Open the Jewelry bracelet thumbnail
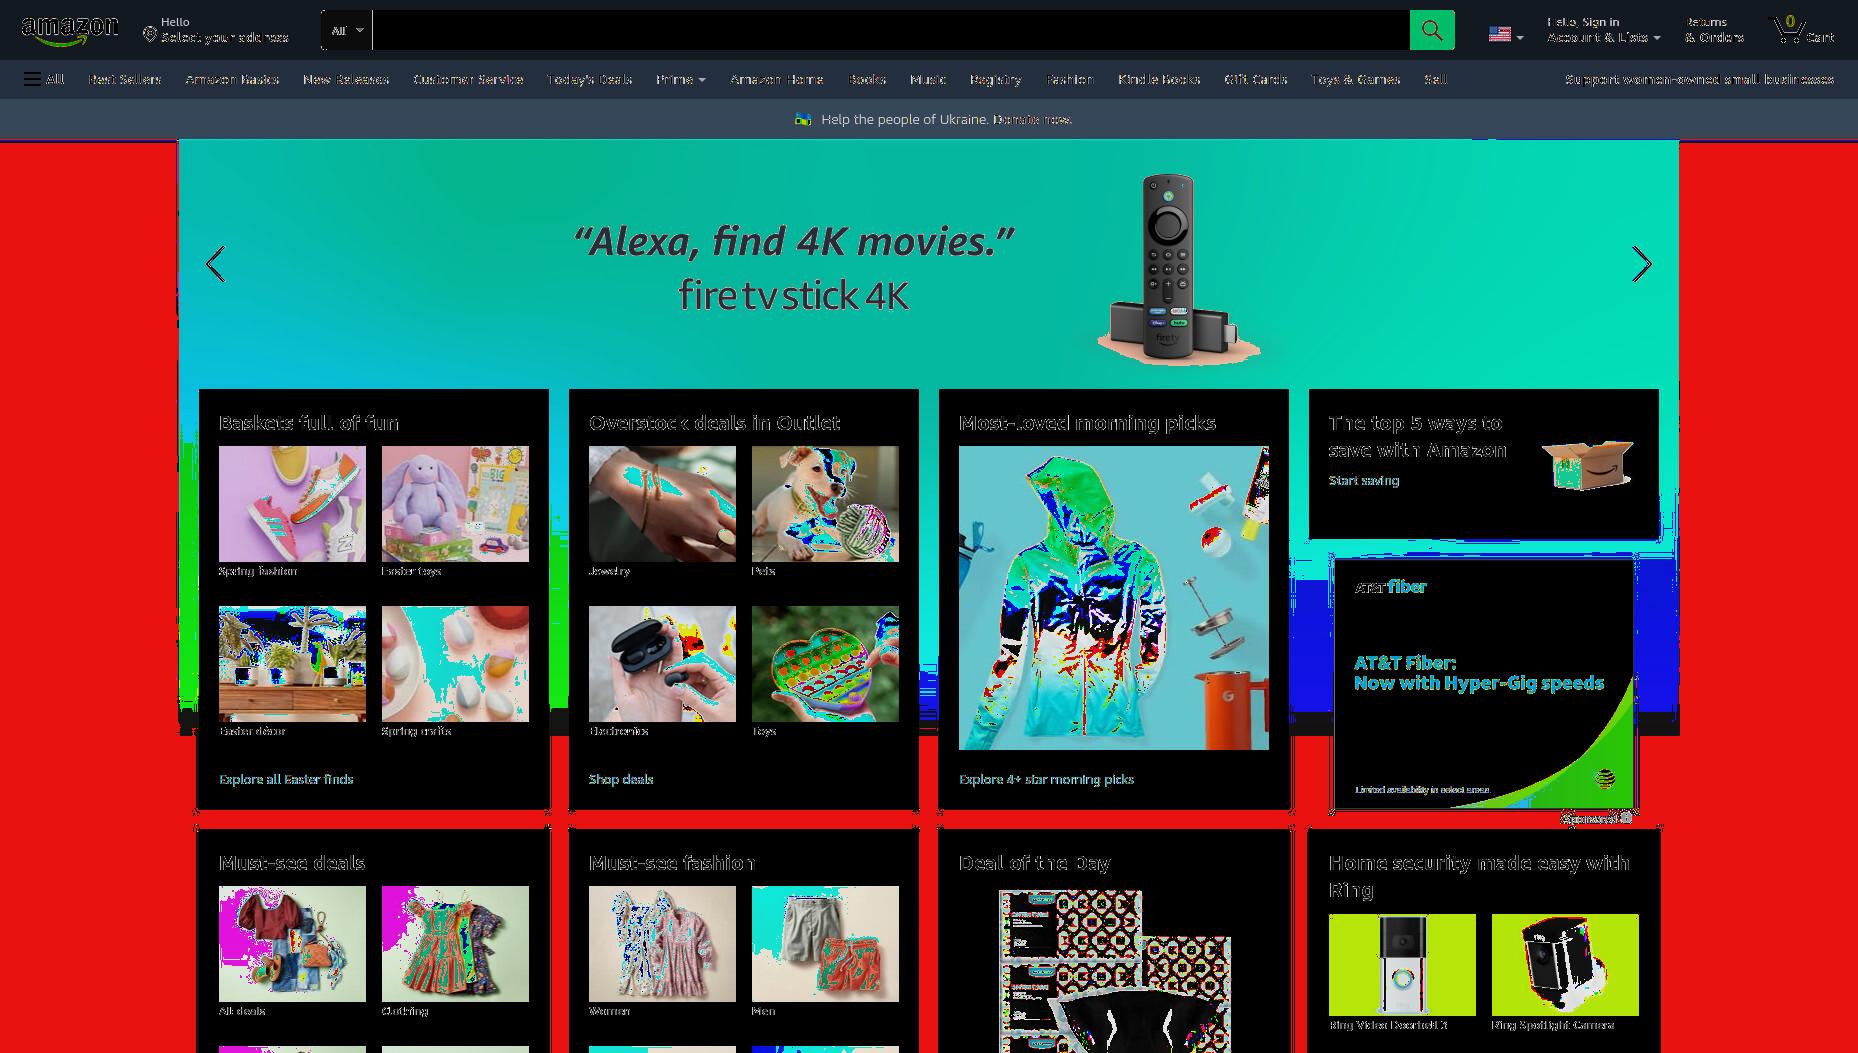1858x1053 pixels. tap(662, 504)
